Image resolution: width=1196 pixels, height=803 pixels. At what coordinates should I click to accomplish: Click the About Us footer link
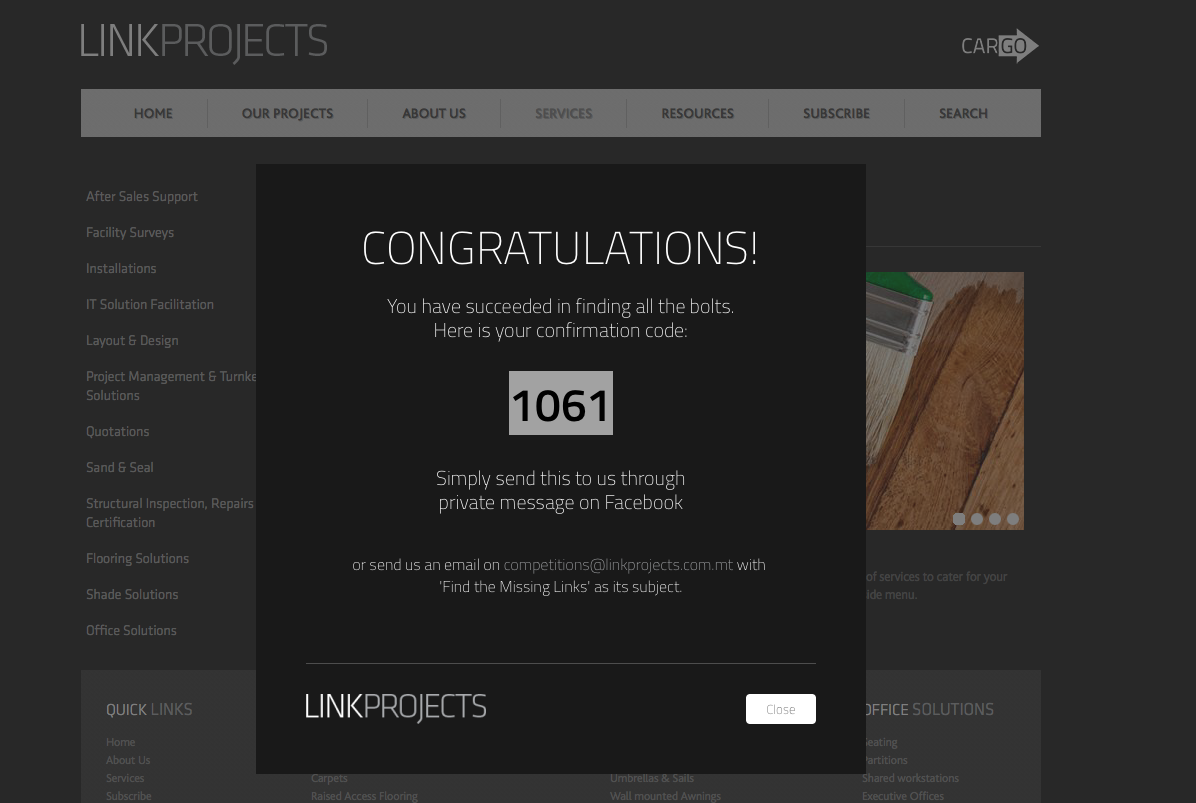coord(128,760)
